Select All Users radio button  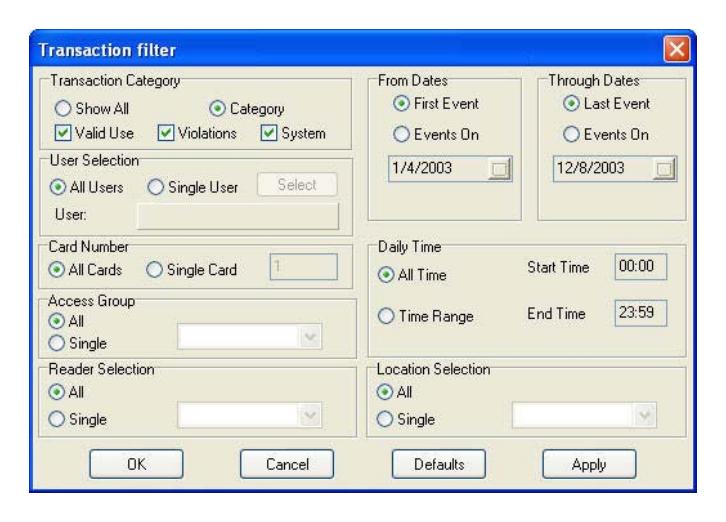pos(57,187)
